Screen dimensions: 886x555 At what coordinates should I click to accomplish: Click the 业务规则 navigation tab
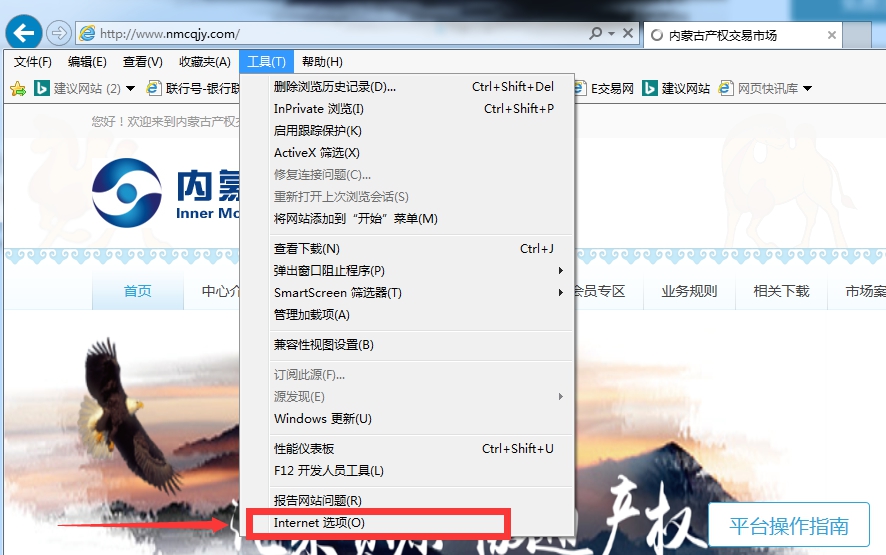pyautogui.click(x=689, y=291)
